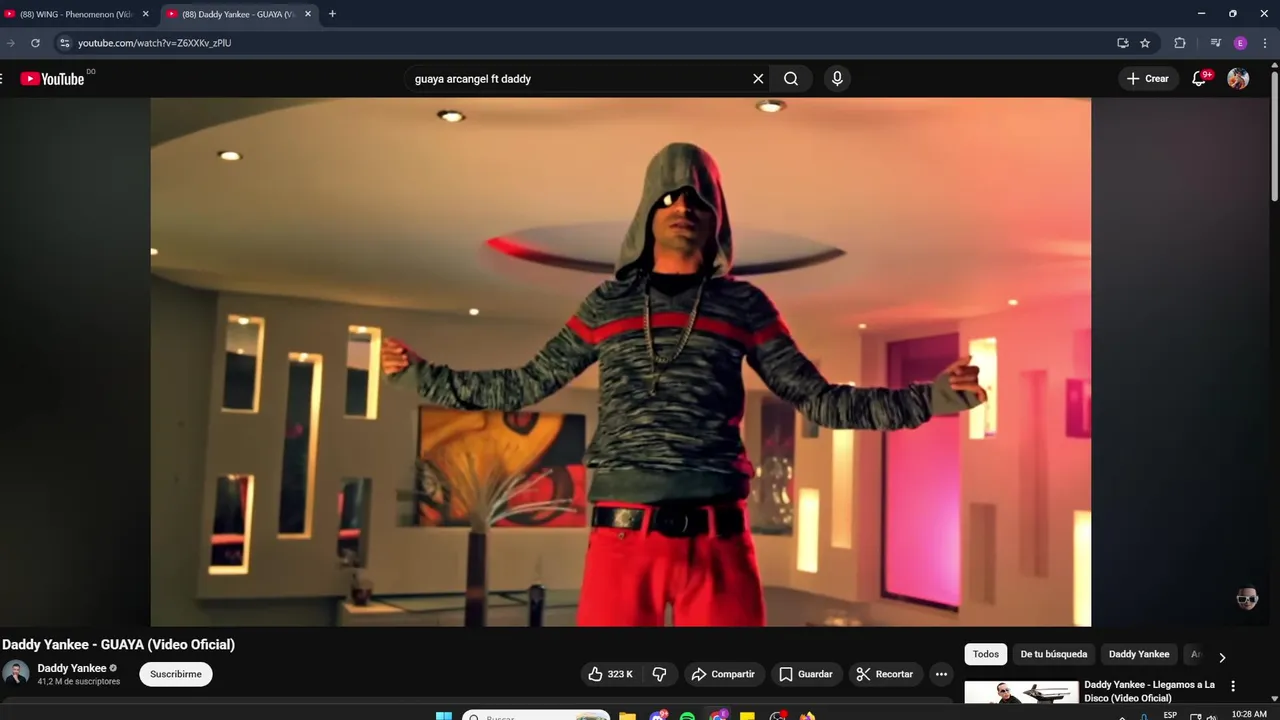Clear the search text with the X

click(758, 79)
